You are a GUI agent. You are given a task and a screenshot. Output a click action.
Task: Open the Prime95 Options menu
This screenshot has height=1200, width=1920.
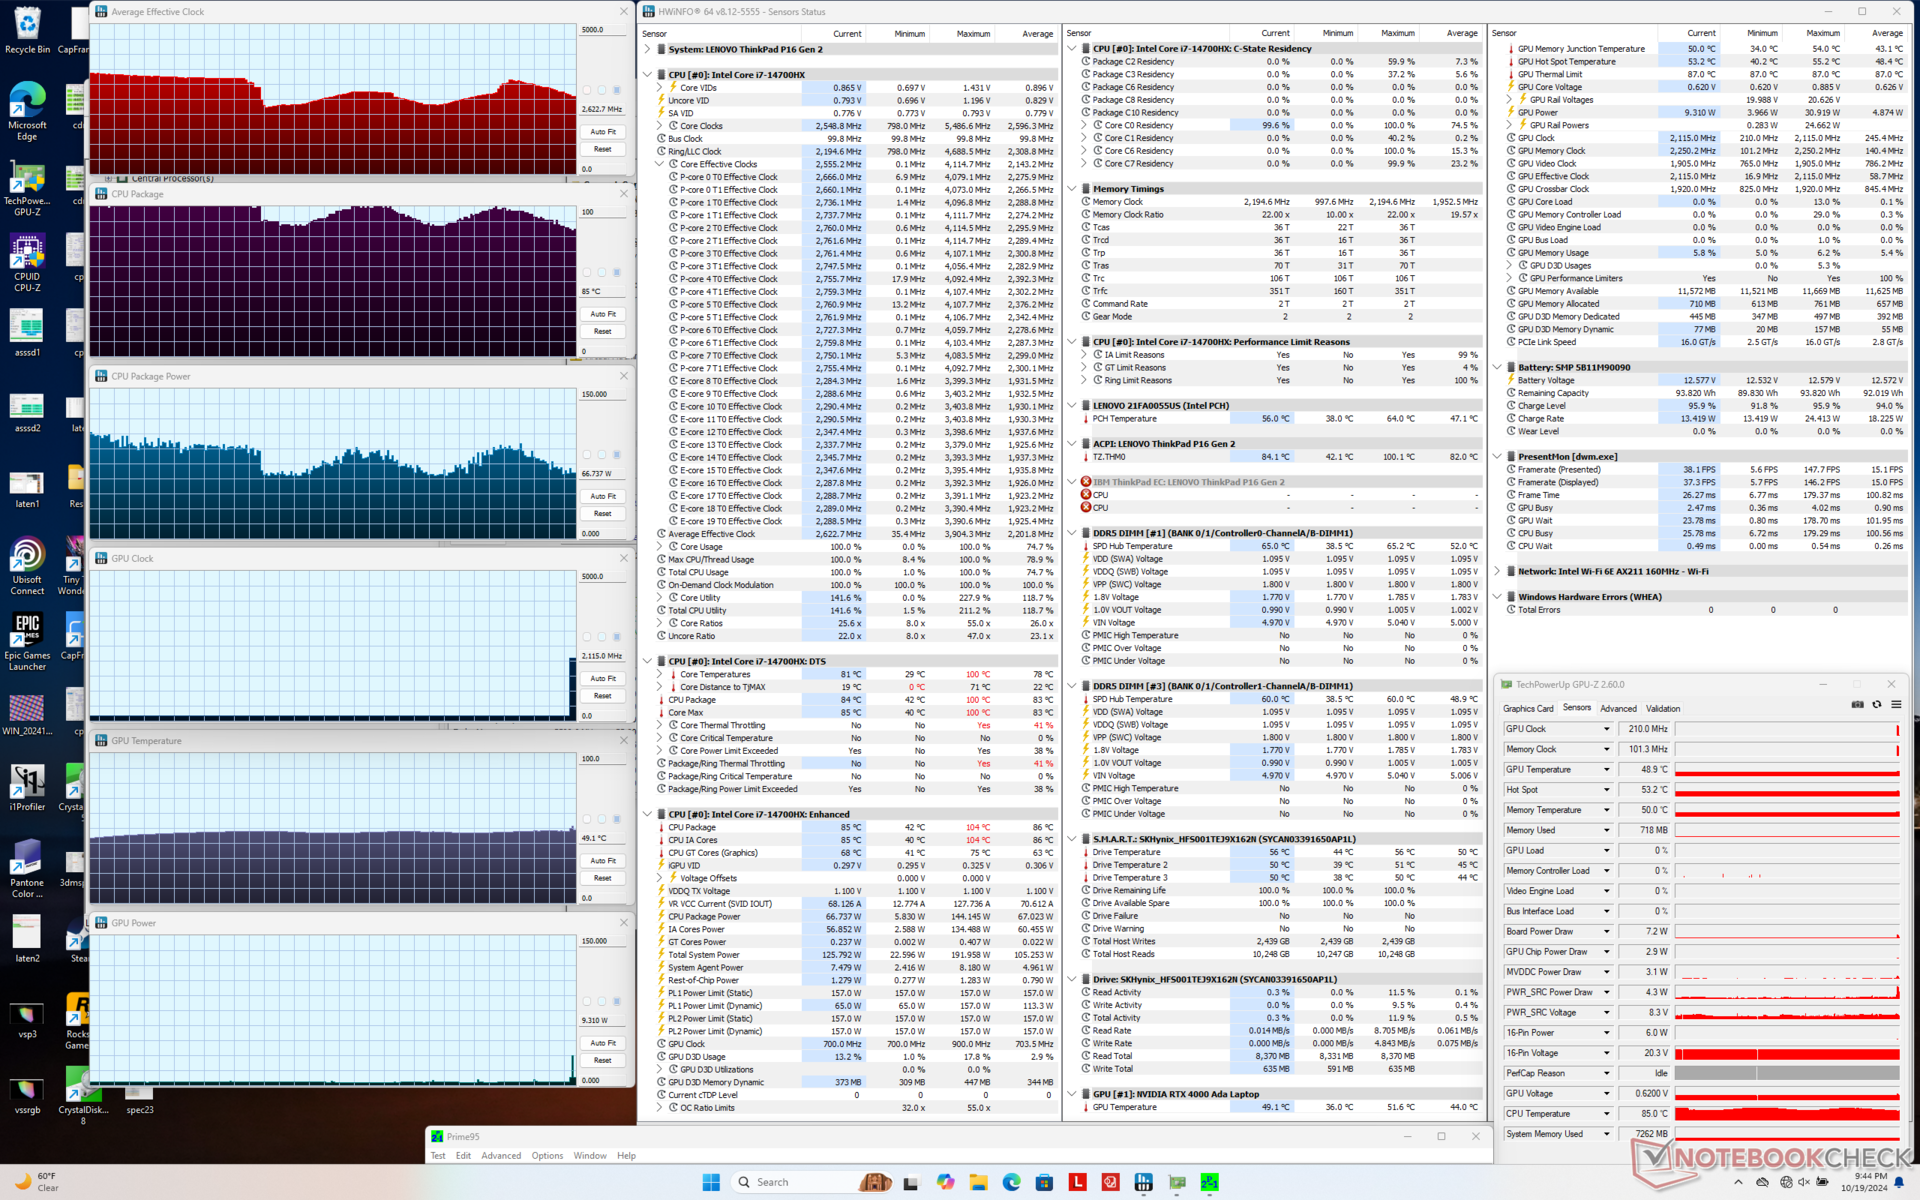point(547,1155)
